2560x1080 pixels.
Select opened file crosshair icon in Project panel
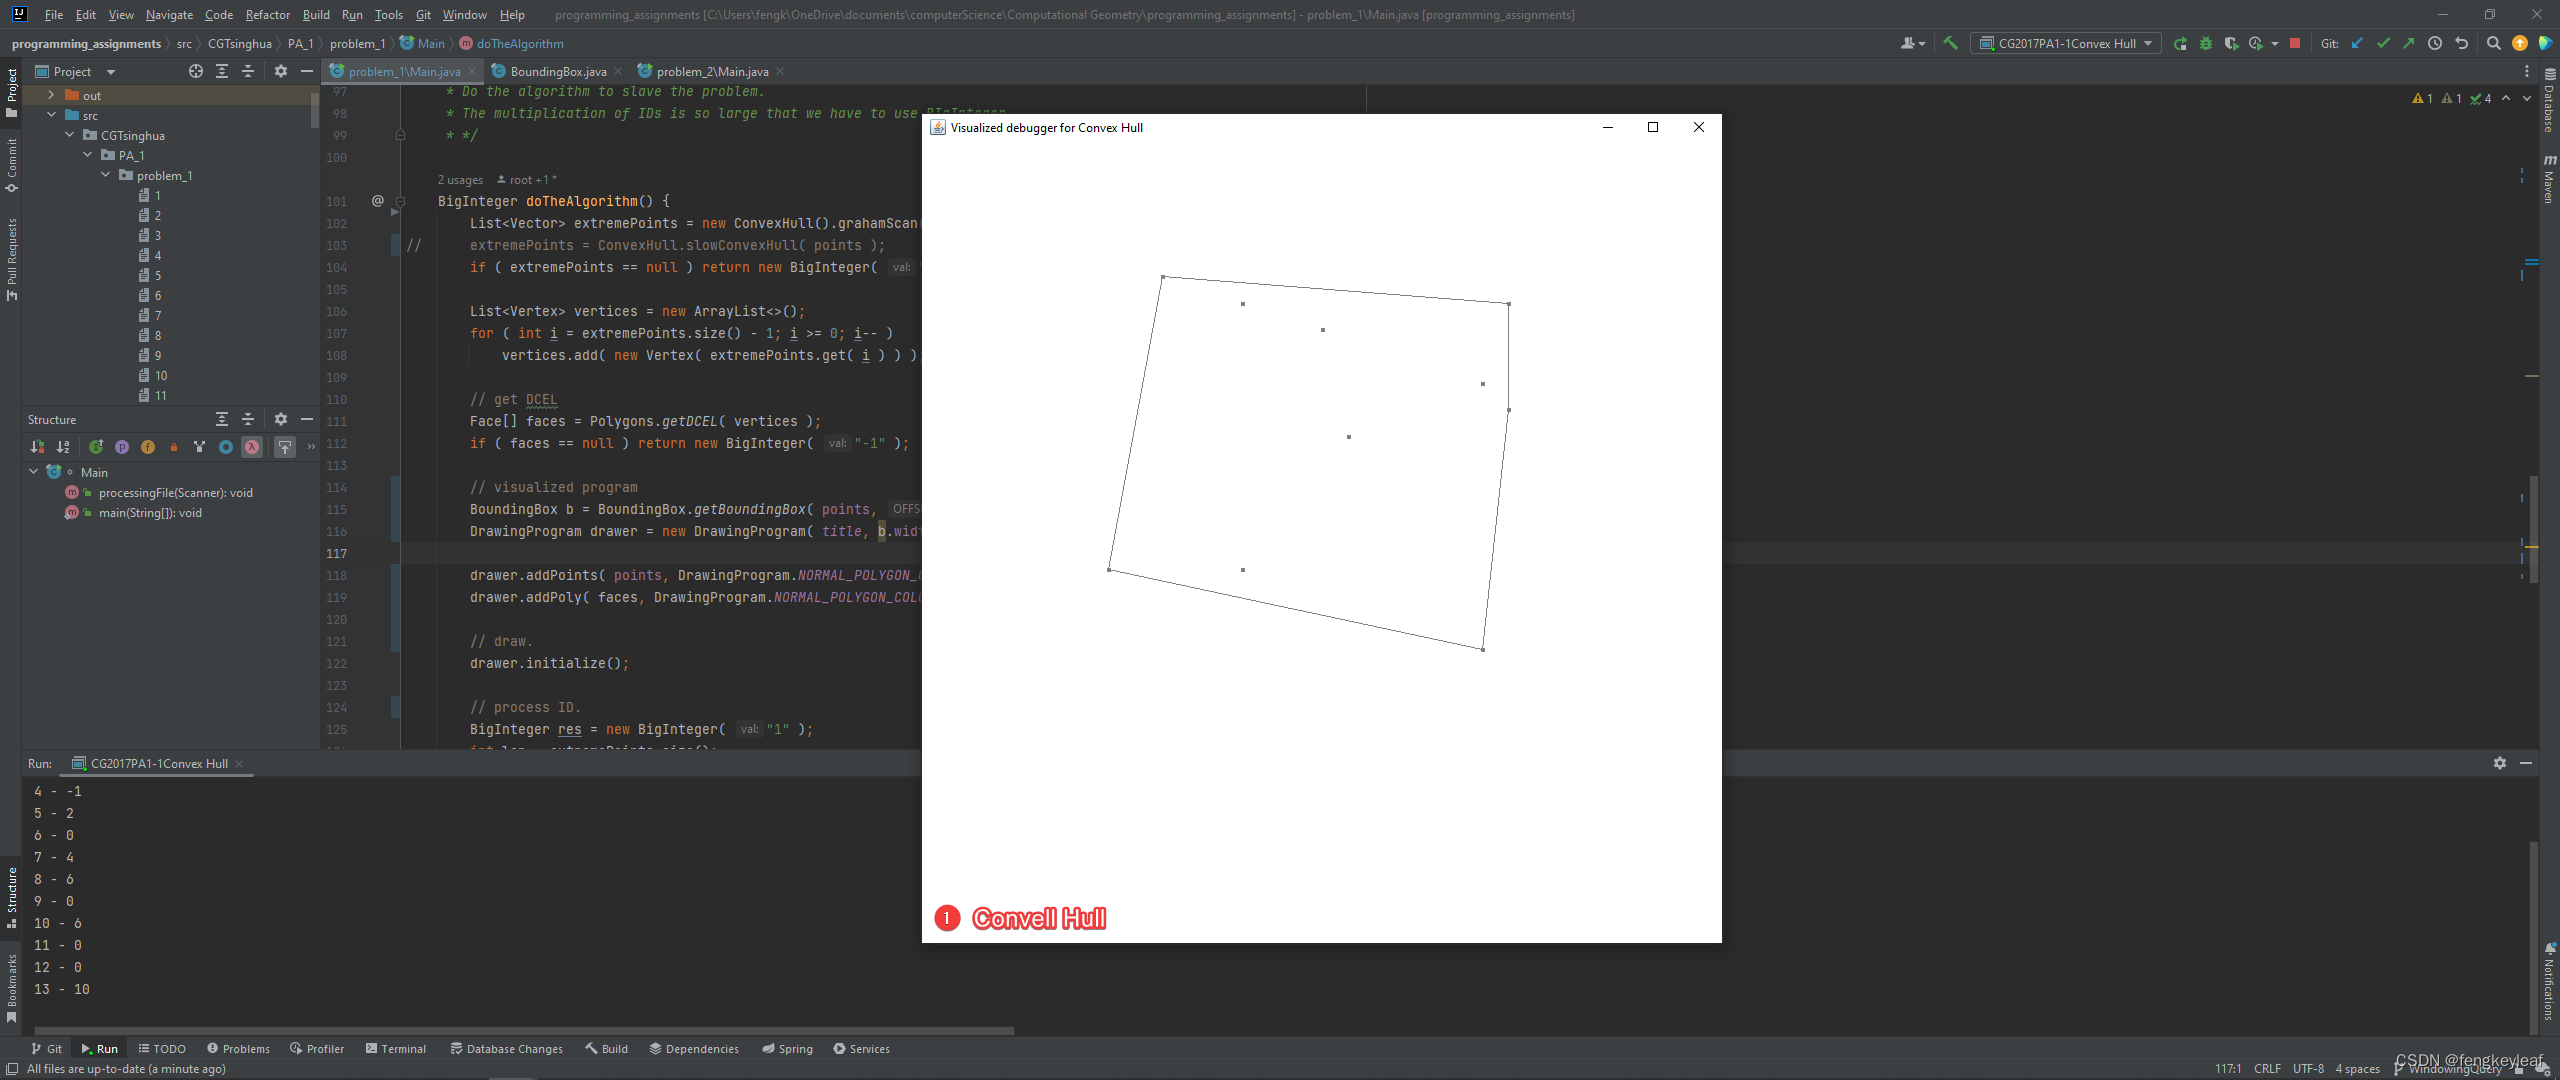(196, 71)
